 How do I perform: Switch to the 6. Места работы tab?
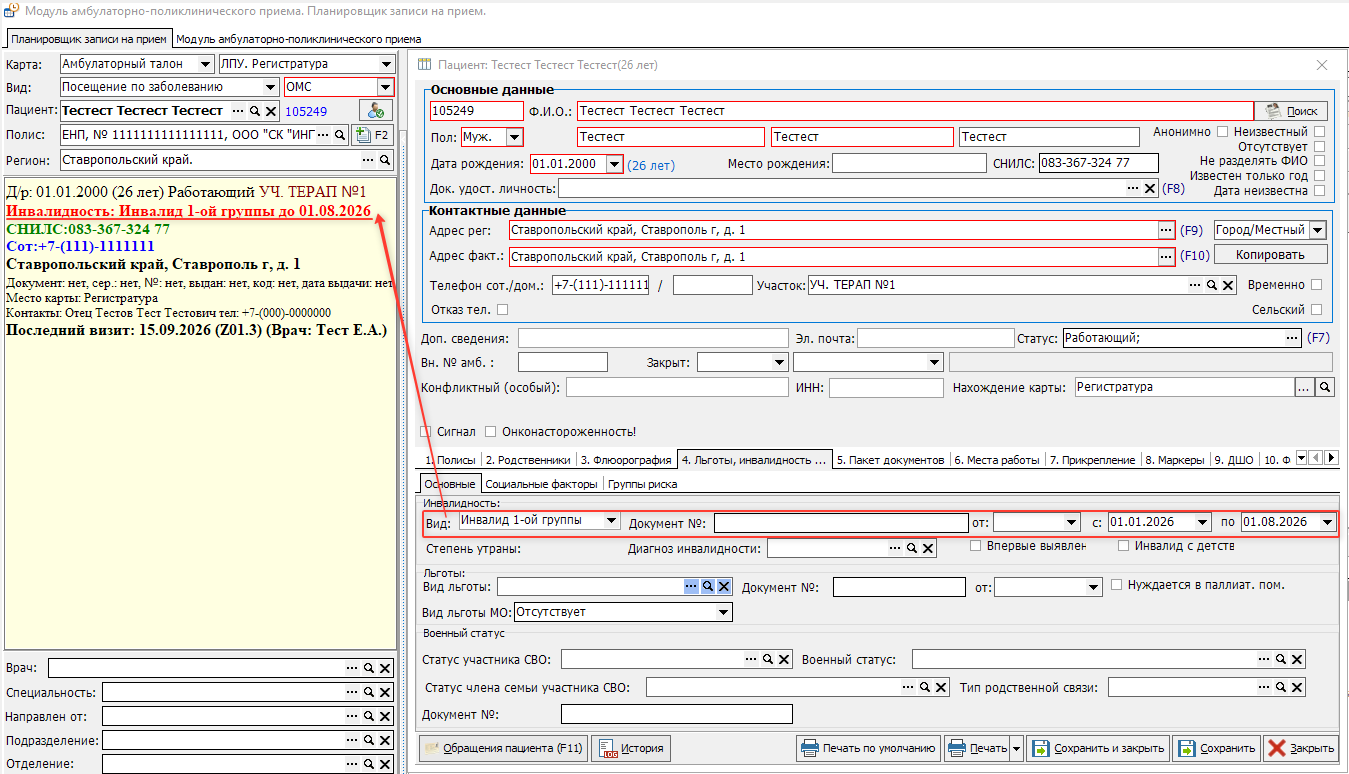(x=997, y=460)
